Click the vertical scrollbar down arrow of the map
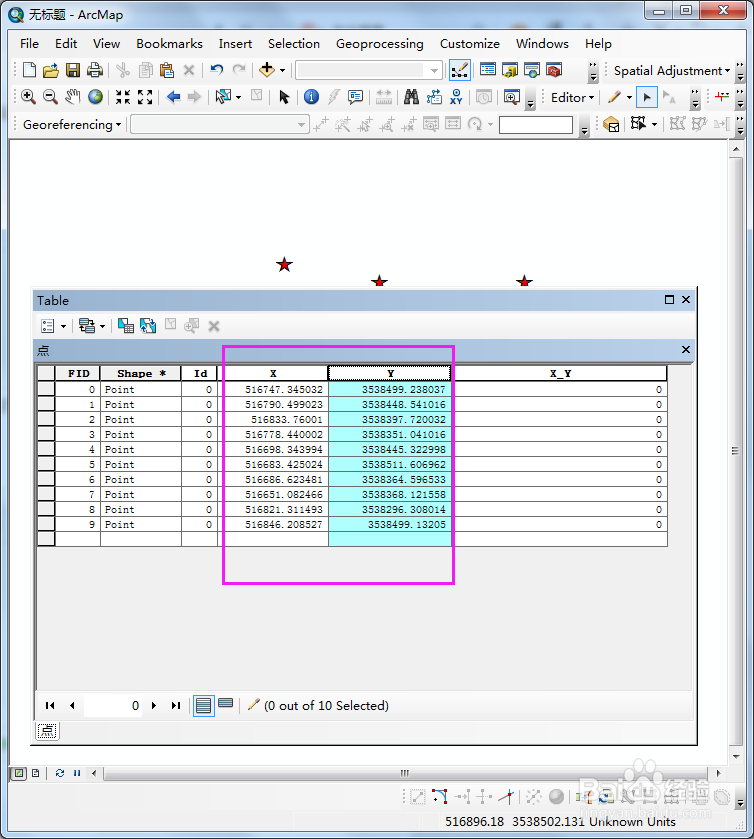754x839 pixels. (x=736, y=756)
